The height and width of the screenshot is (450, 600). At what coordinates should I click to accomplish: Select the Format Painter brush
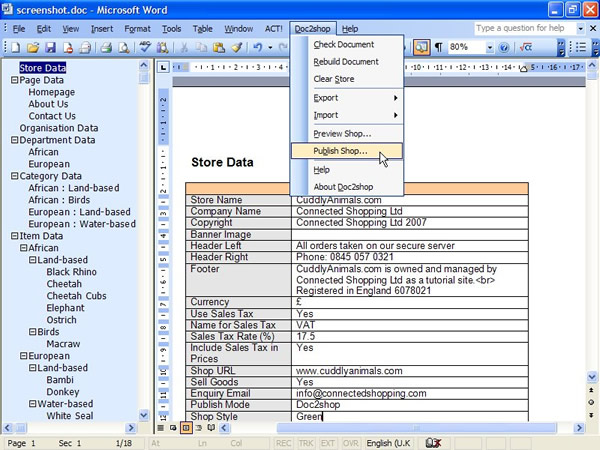[x=237, y=47]
